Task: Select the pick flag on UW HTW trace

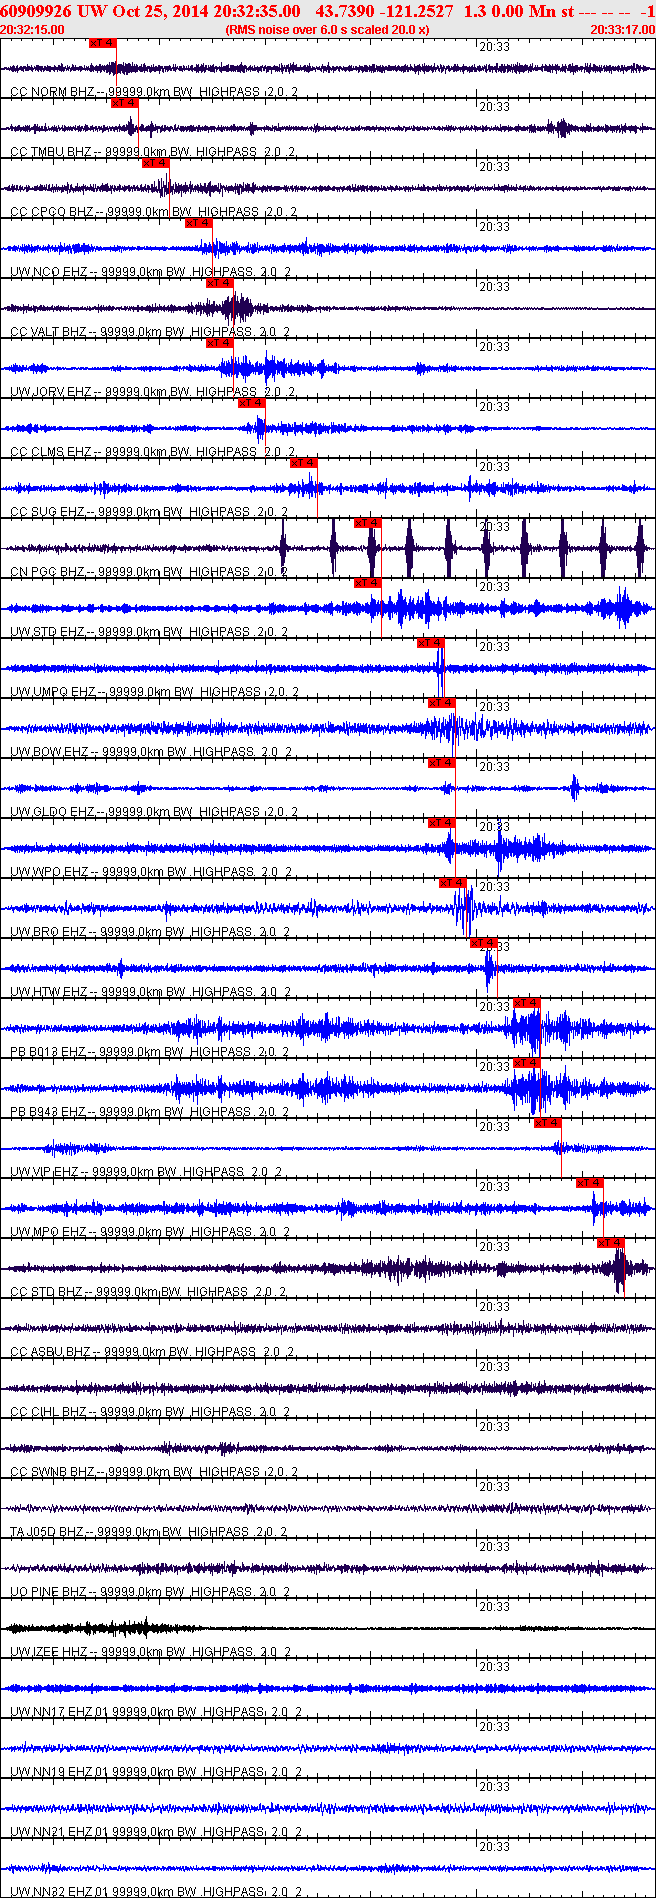Action: coord(484,943)
